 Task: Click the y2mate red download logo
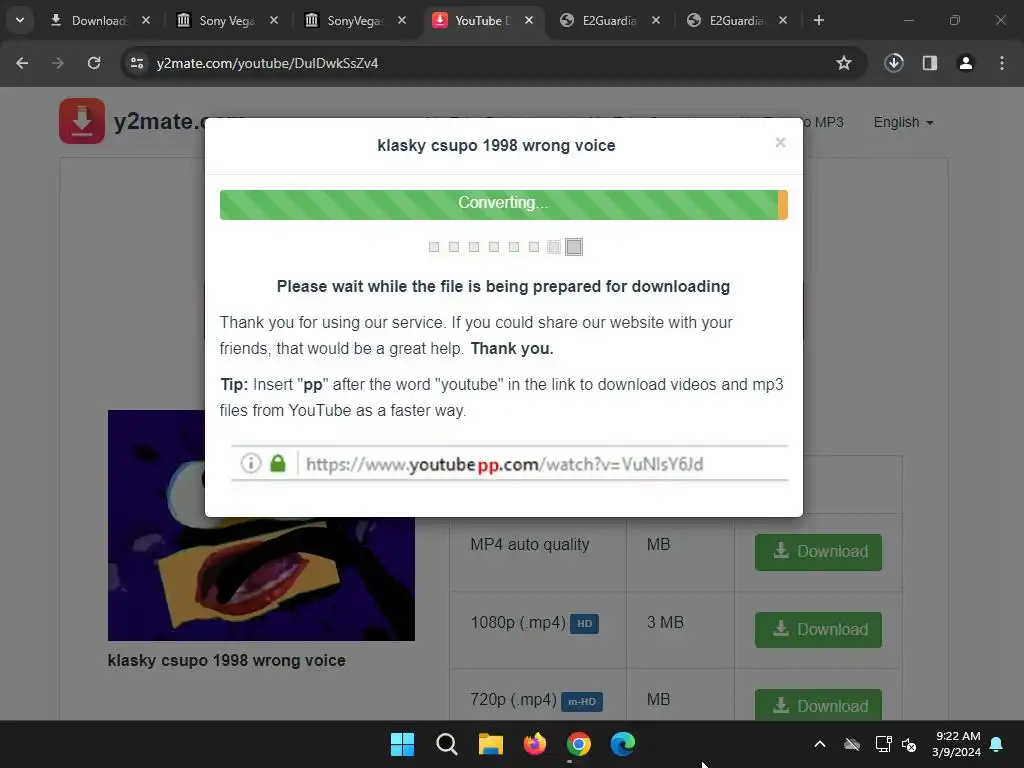82,121
